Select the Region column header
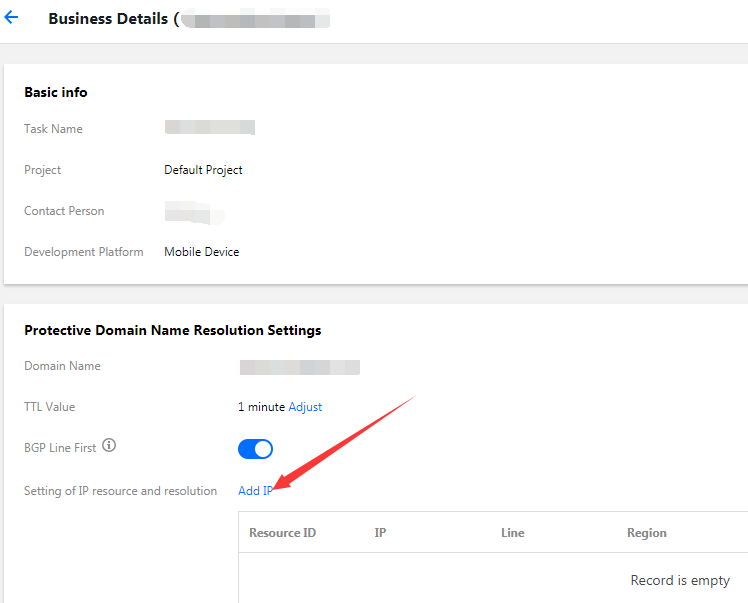 pyautogui.click(x=646, y=533)
